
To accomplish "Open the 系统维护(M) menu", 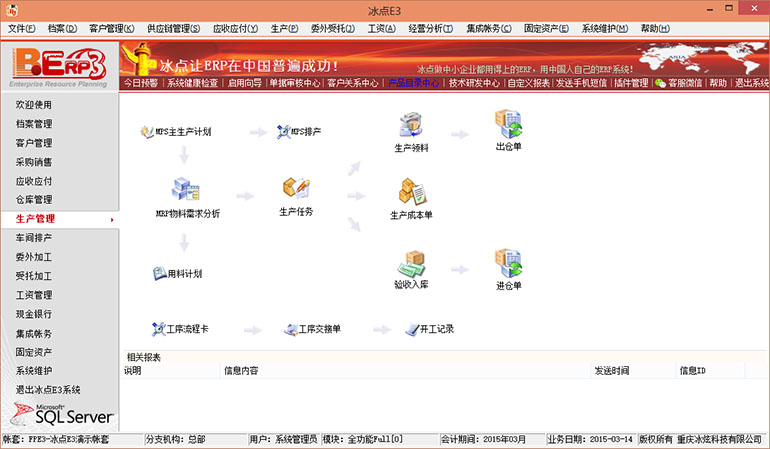I will (x=605, y=28).
